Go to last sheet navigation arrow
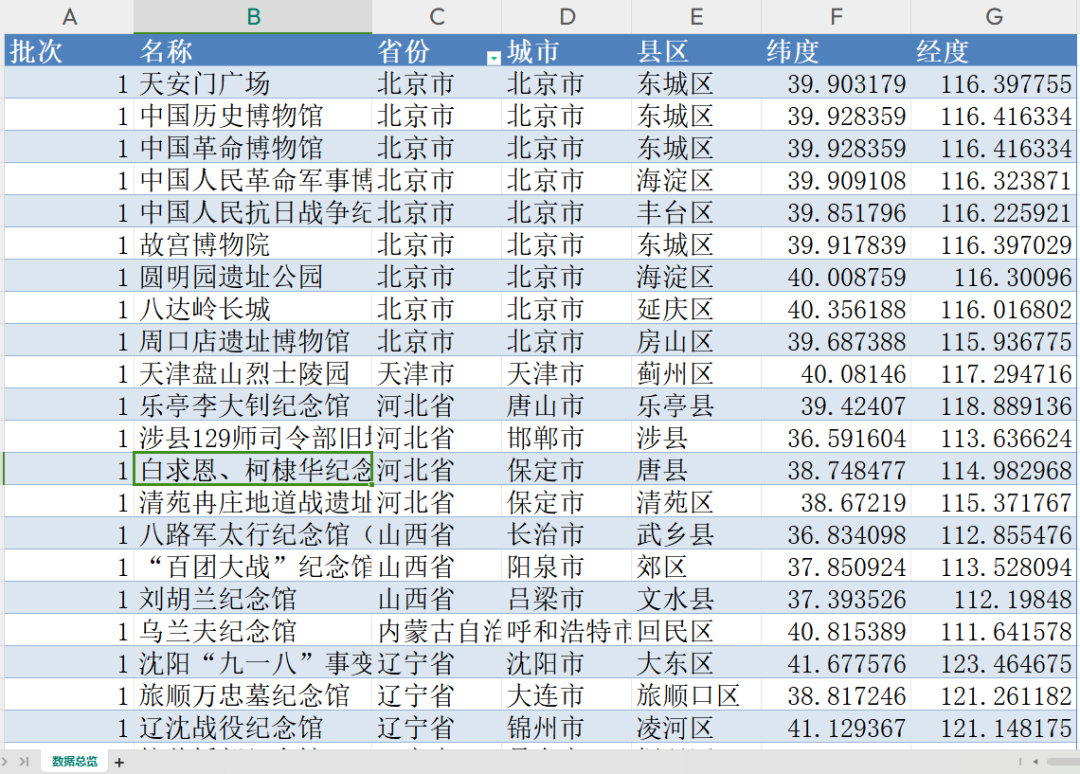The height and width of the screenshot is (774, 1080). pyautogui.click(x=24, y=762)
